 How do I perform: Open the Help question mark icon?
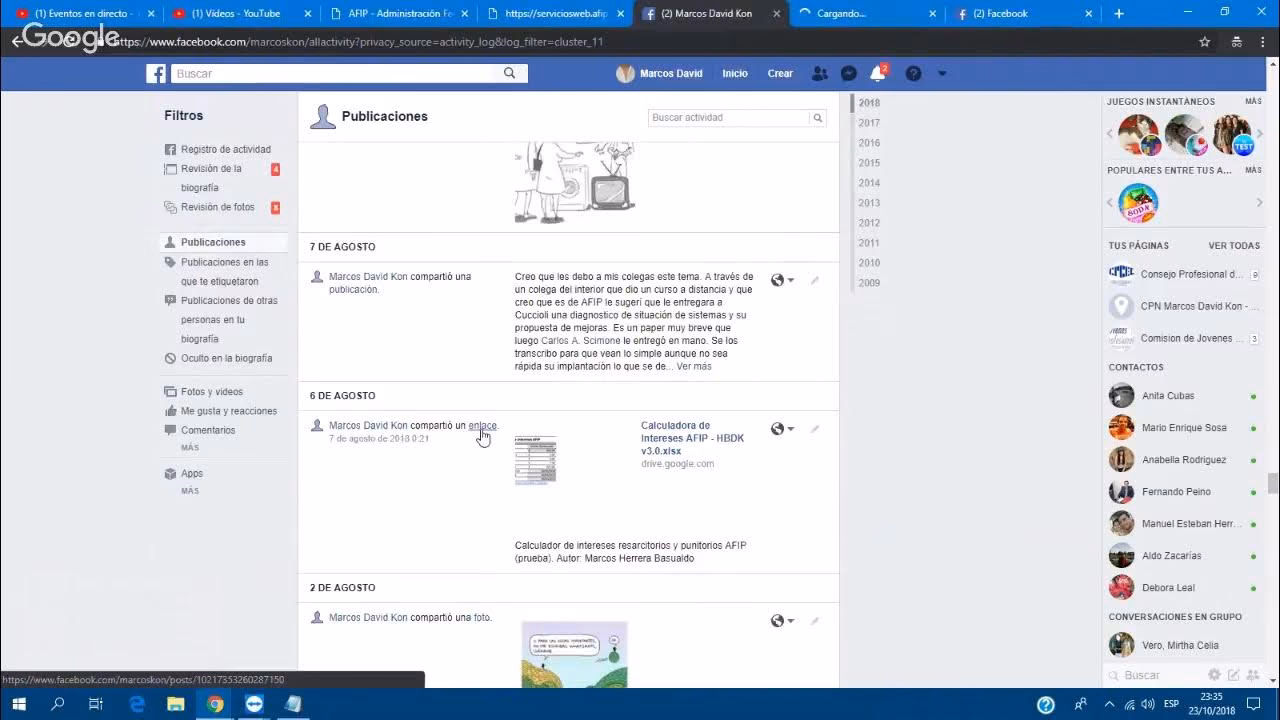coord(913,73)
